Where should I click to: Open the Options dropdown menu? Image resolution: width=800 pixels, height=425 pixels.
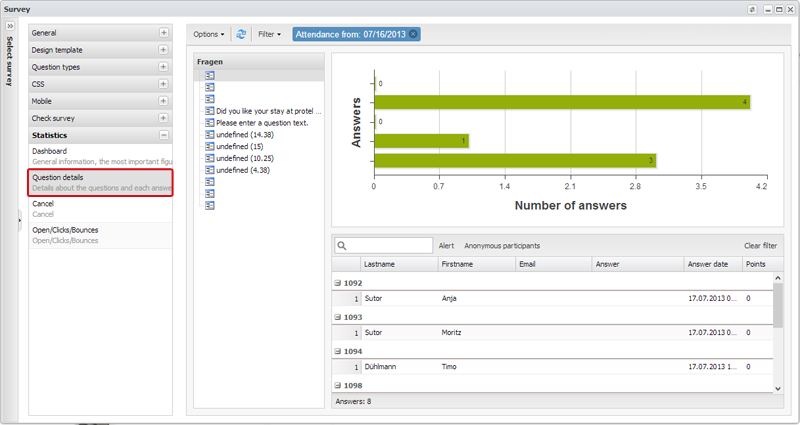pos(209,34)
